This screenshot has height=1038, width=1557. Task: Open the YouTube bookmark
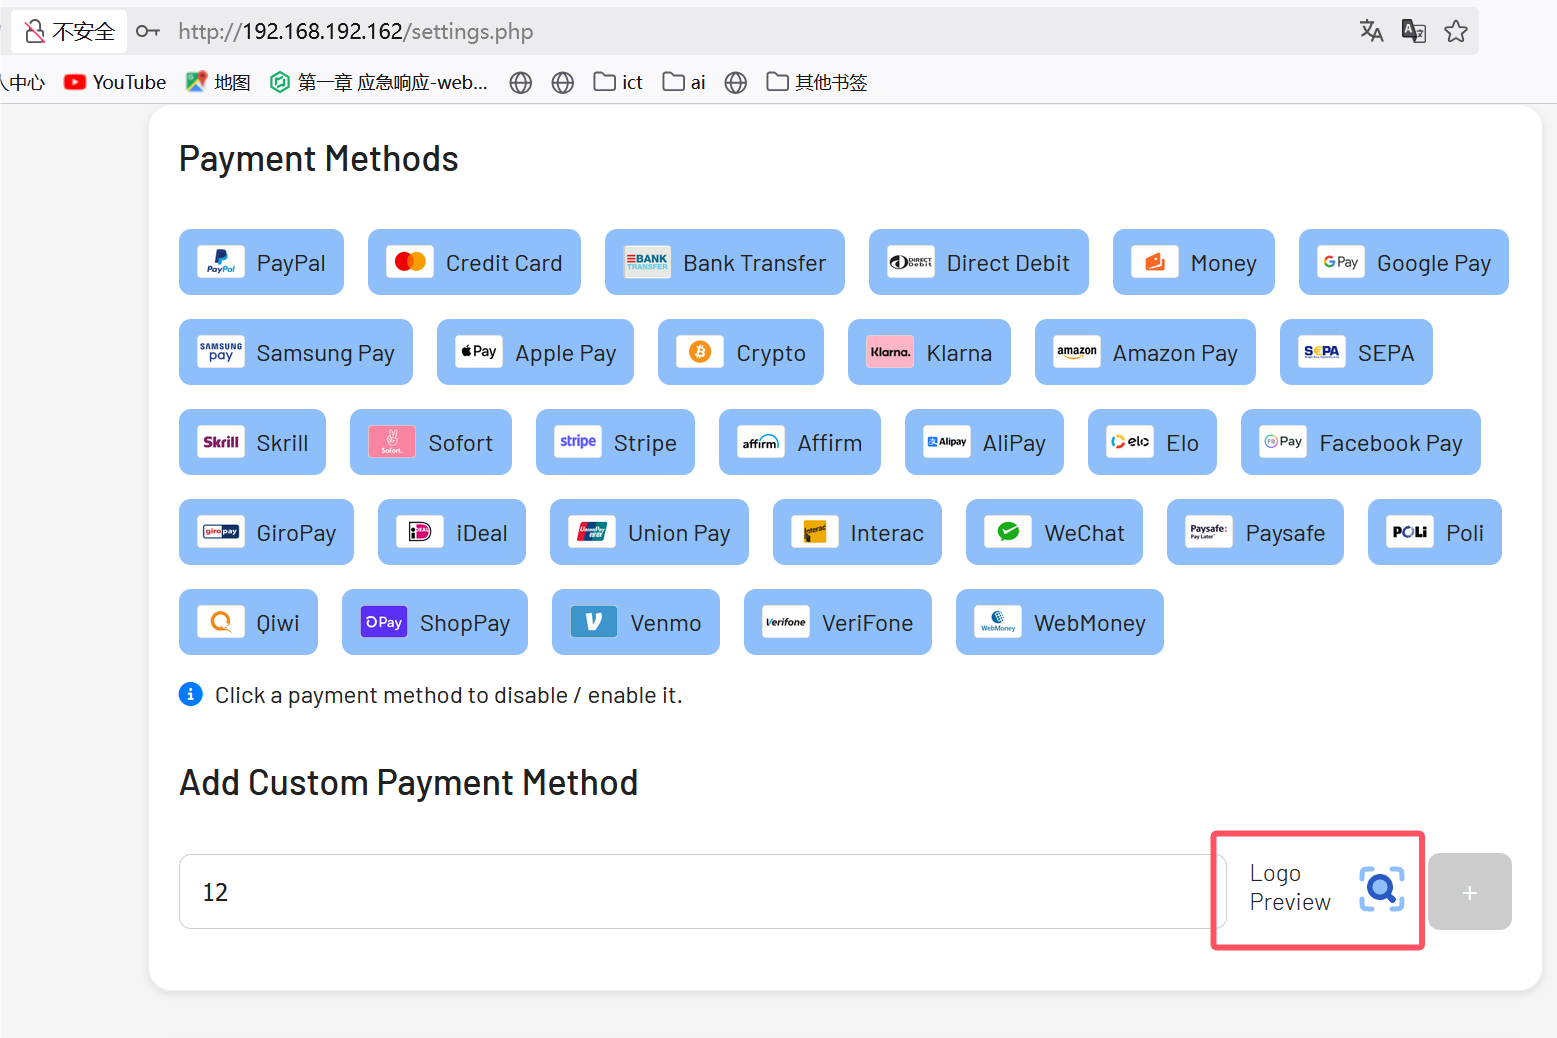point(115,82)
